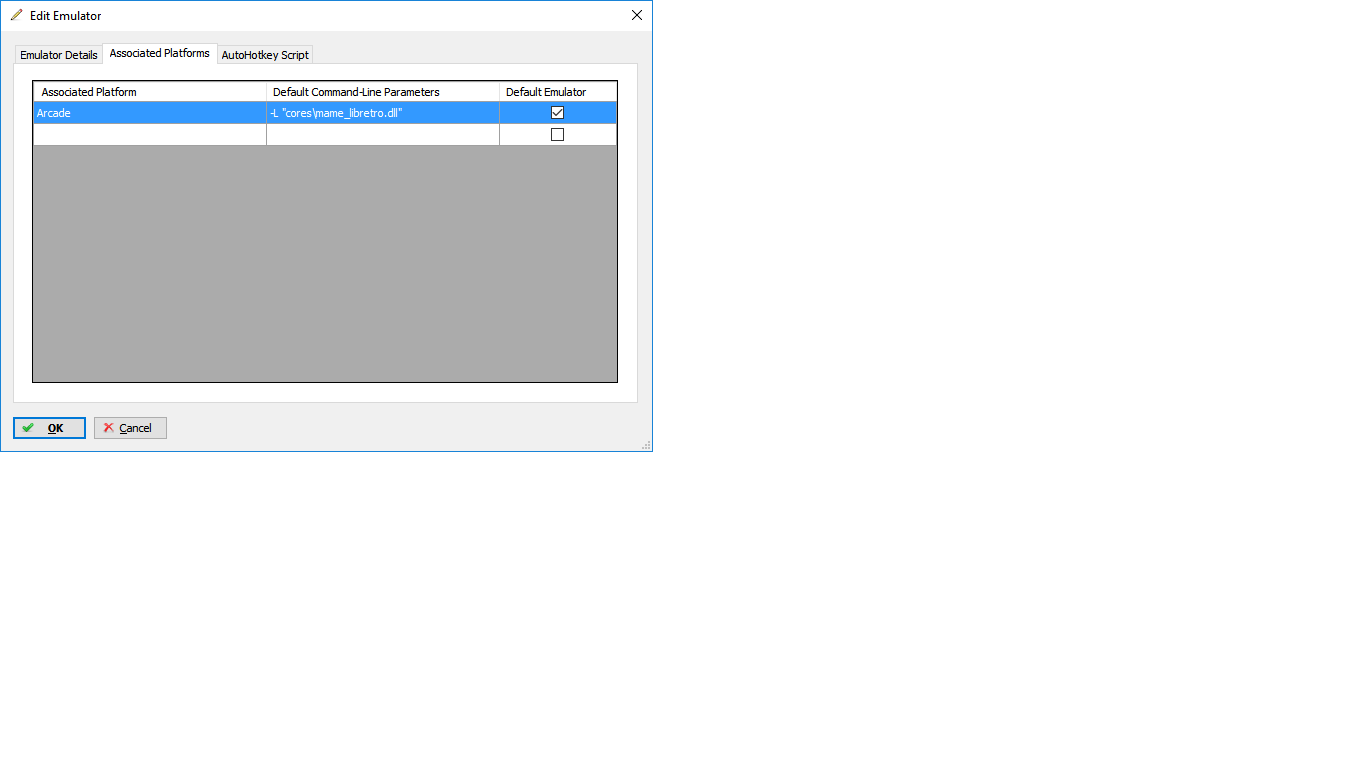1360x768 pixels.
Task: Click the pencil icon in title bar
Action: click(x=16, y=15)
